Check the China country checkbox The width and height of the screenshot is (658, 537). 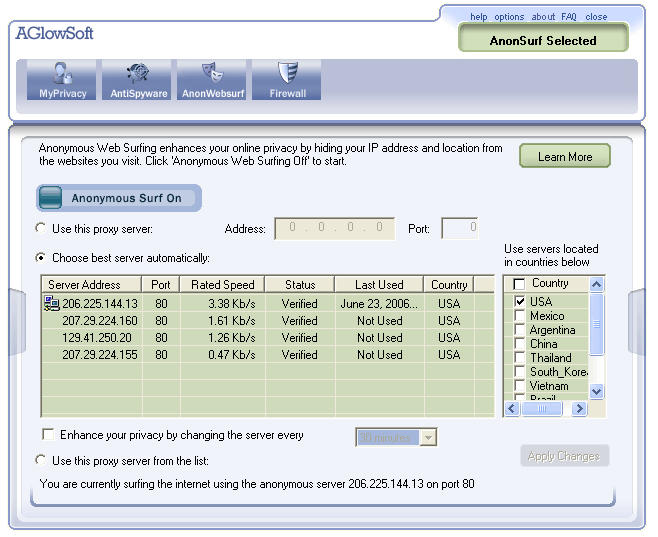(x=520, y=344)
